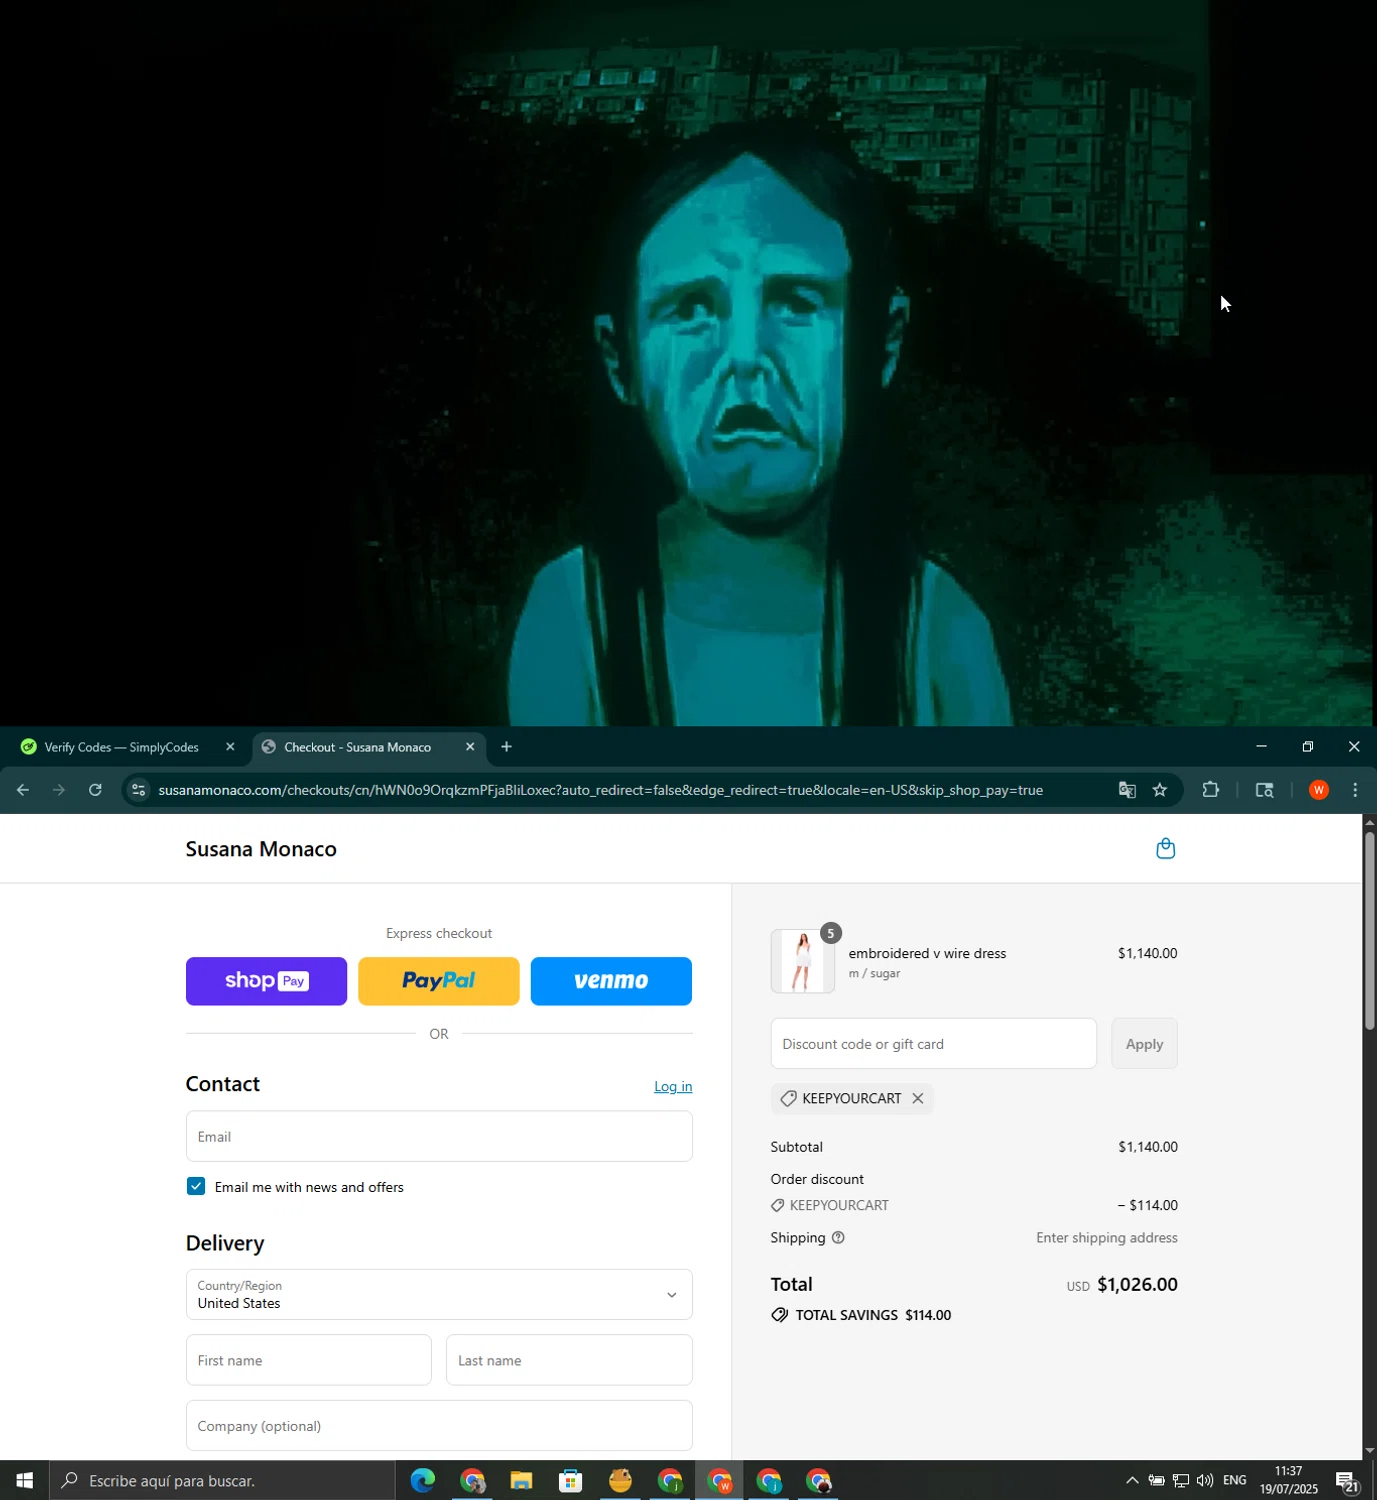This screenshot has width=1377, height=1500.
Task: Open the site information icon in address bar
Action: [x=138, y=790]
